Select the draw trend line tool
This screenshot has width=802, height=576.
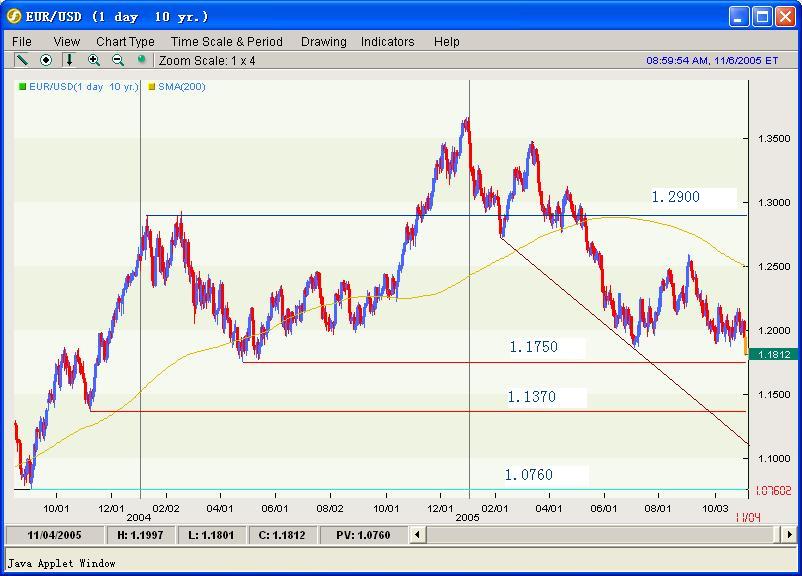(22, 60)
